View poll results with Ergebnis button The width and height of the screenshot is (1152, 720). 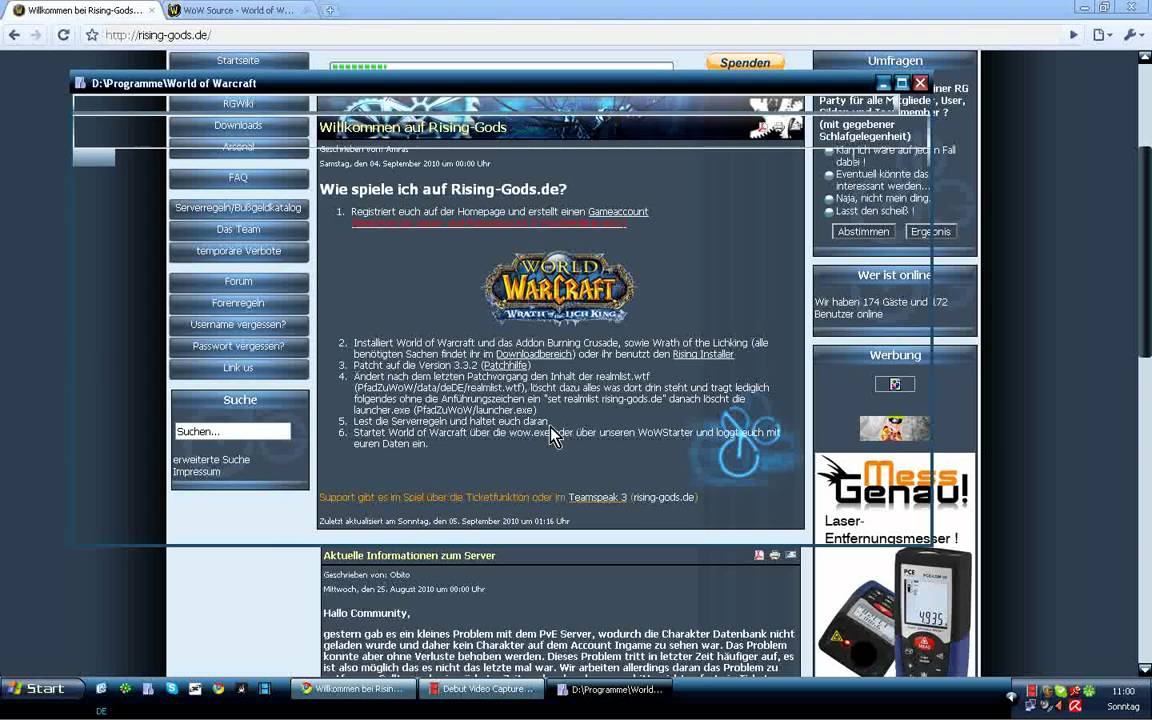point(931,231)
